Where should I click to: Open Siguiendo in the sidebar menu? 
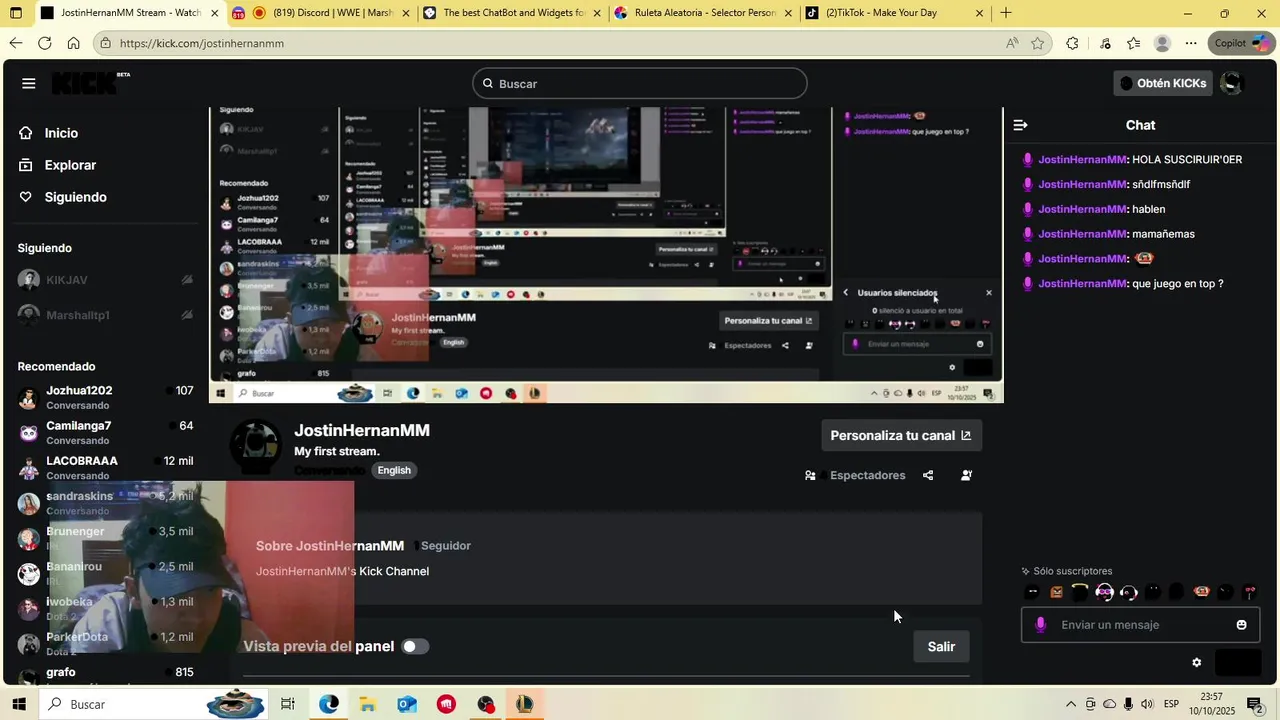(75, 197)
